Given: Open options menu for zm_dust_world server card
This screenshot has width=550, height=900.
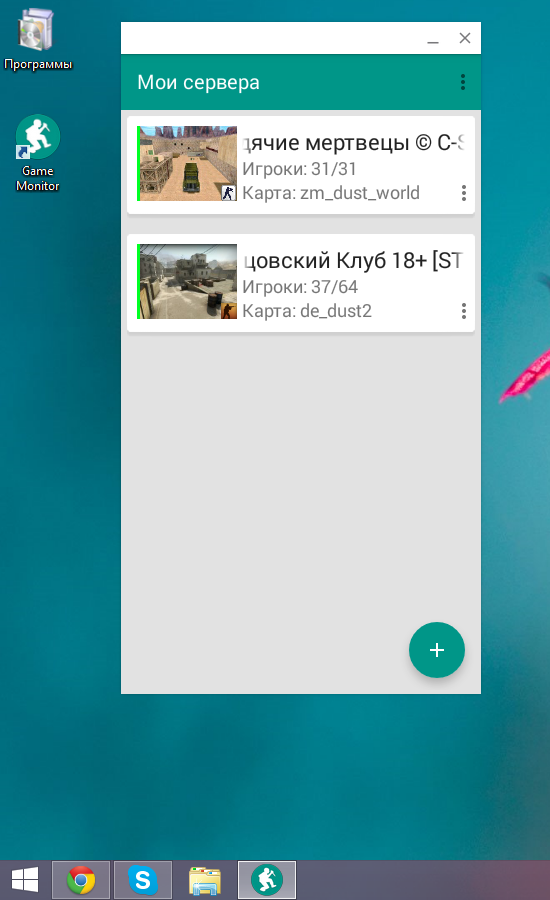Looking at the screenshot, I should [463, 193].
